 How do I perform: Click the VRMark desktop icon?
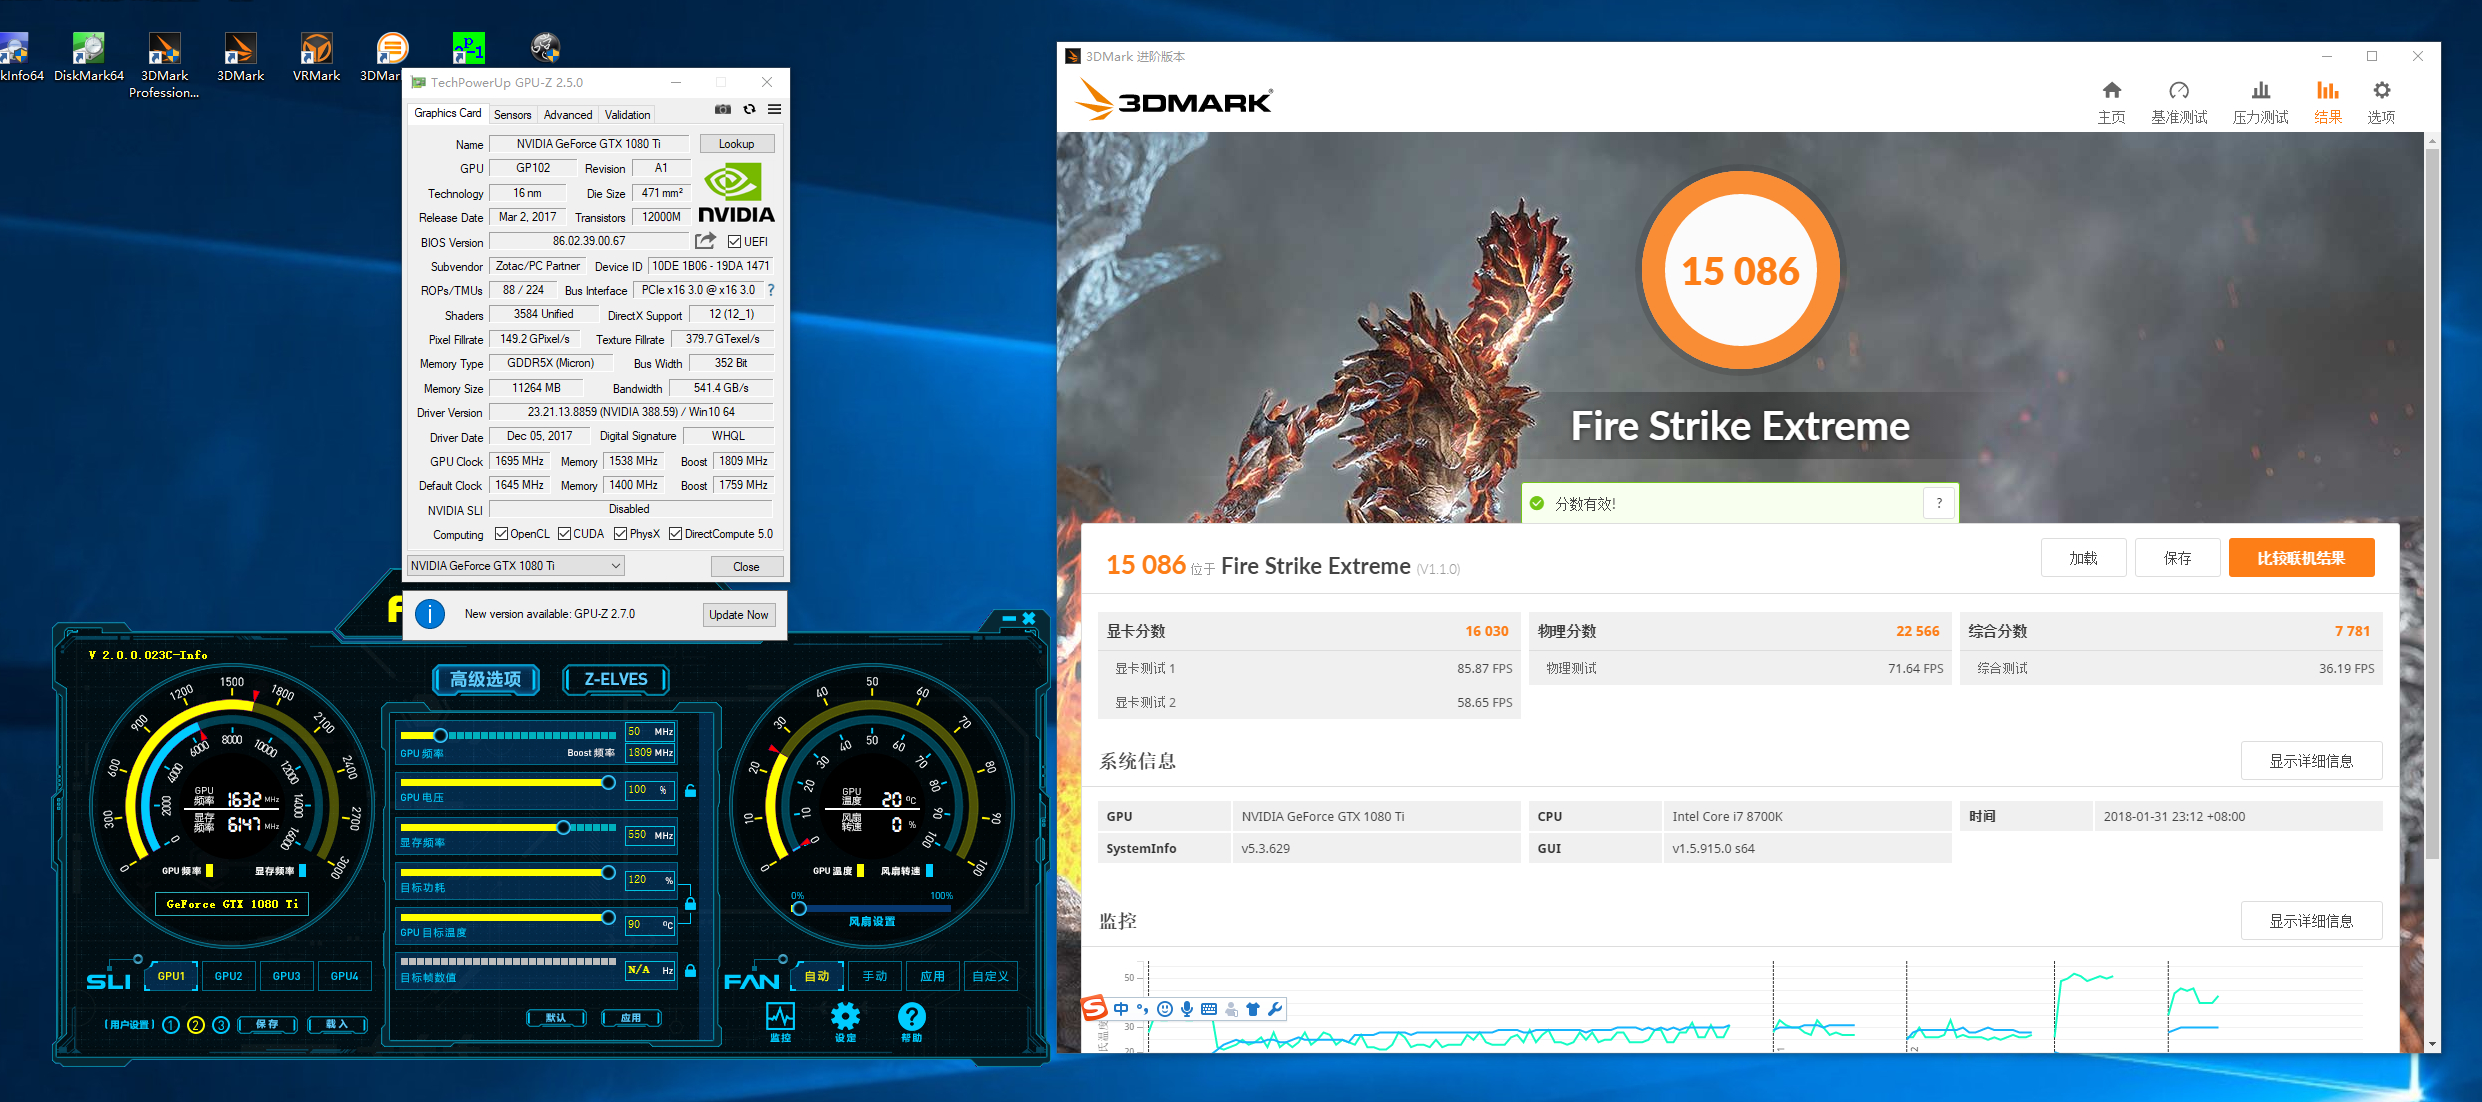(316, 58)
